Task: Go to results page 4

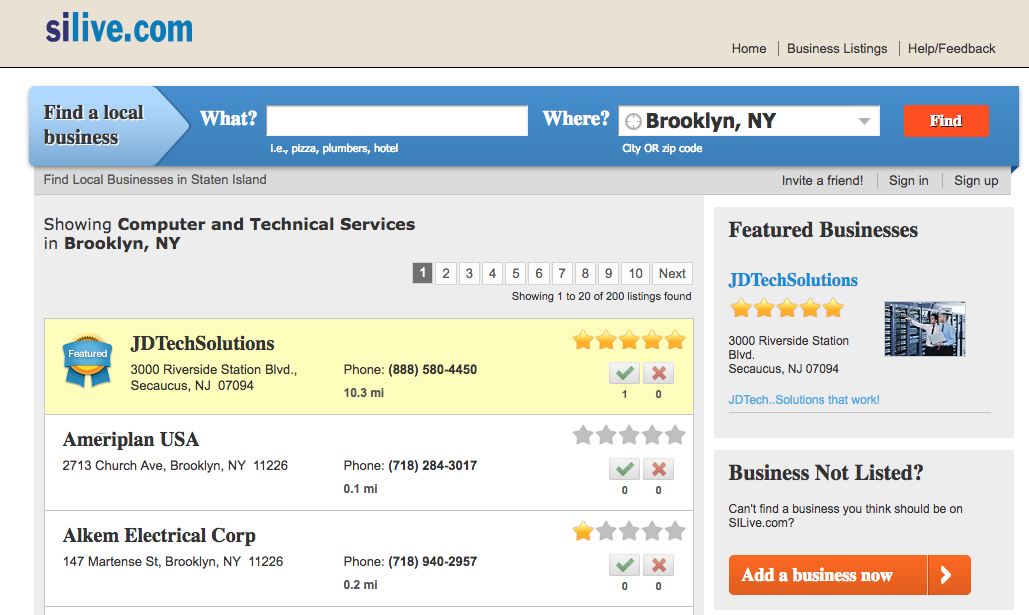Action: pos(492,273)
